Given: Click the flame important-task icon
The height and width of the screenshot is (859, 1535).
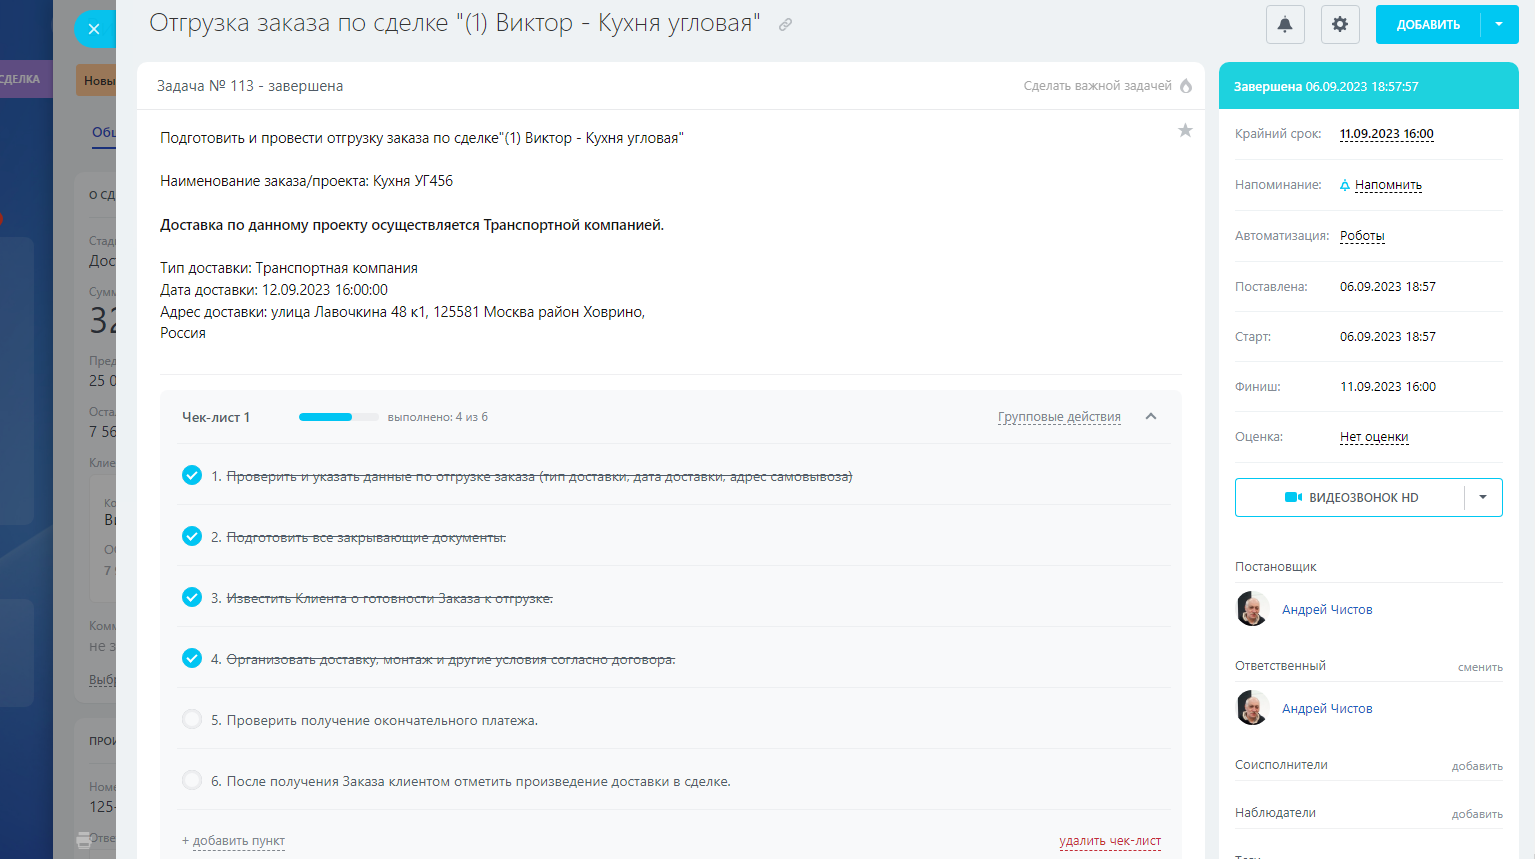Looking at the screenshot, I should click(x=1186, y=86).
